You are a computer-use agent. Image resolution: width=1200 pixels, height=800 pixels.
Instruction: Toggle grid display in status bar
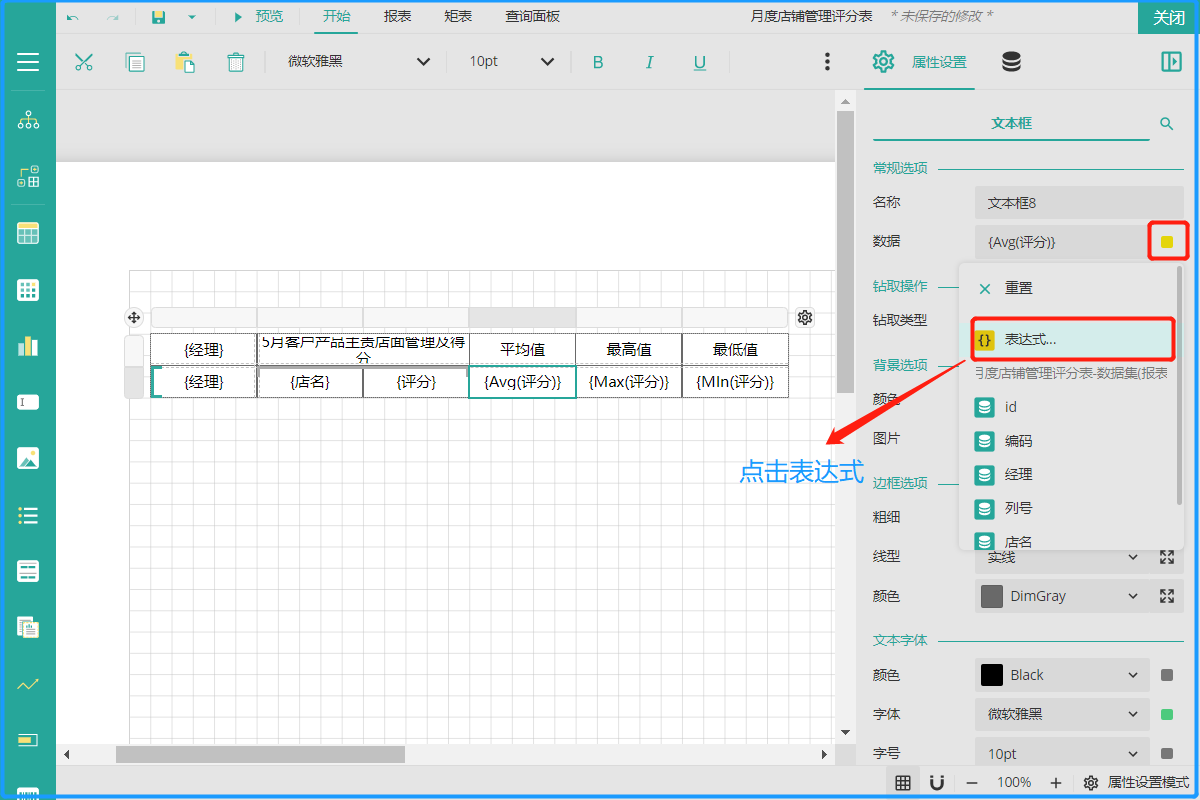click(x=903, y=782)
